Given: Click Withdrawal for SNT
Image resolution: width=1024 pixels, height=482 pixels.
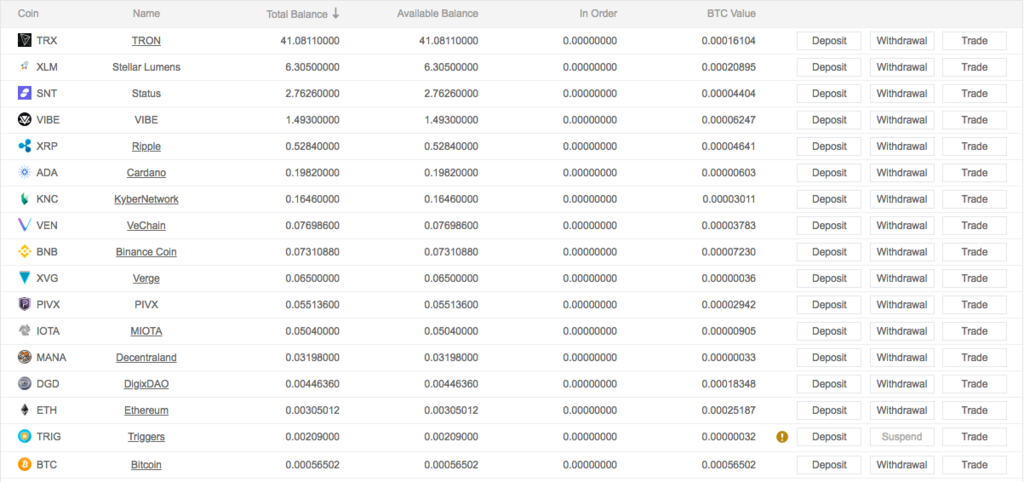Looking at the screenshot, I should tap(902, 93).
